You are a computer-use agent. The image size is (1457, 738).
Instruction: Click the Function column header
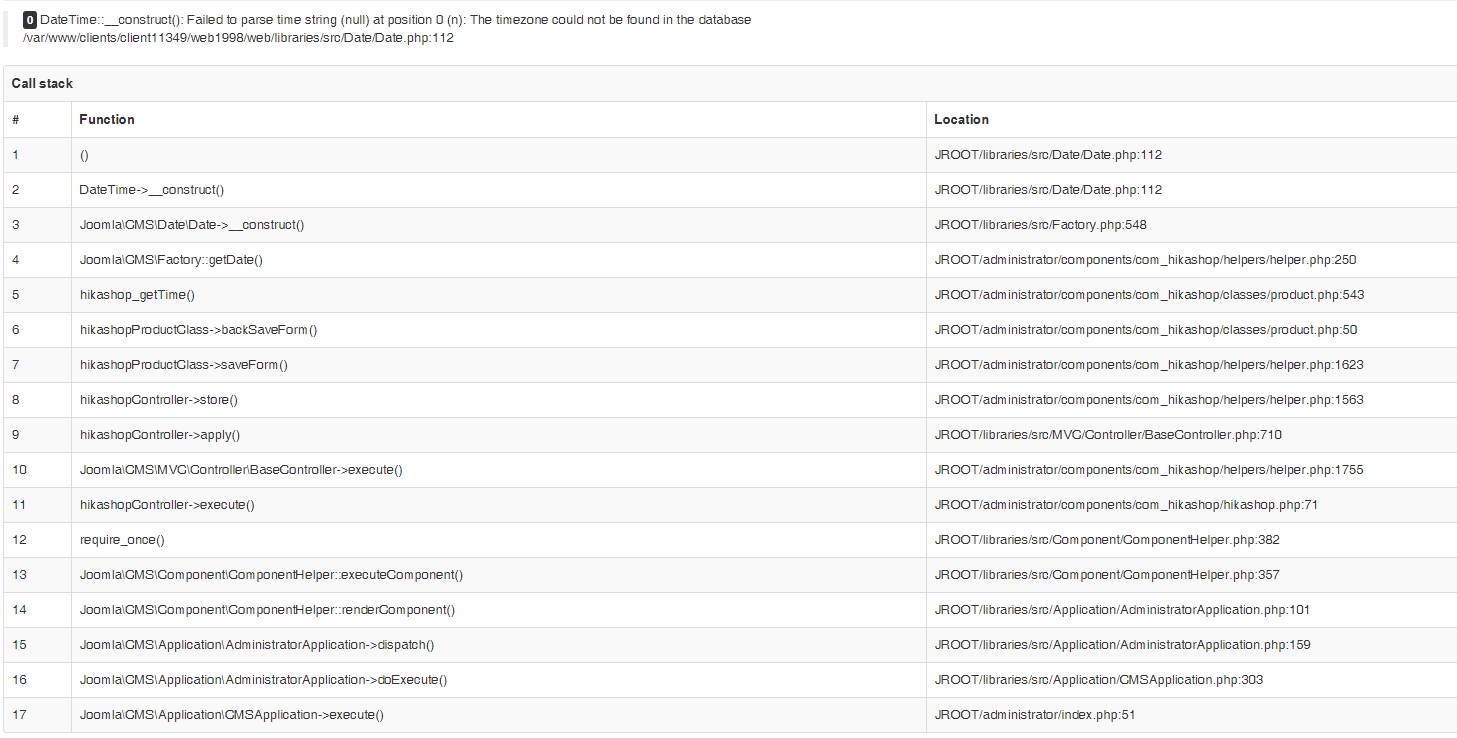tap(107, 119)
